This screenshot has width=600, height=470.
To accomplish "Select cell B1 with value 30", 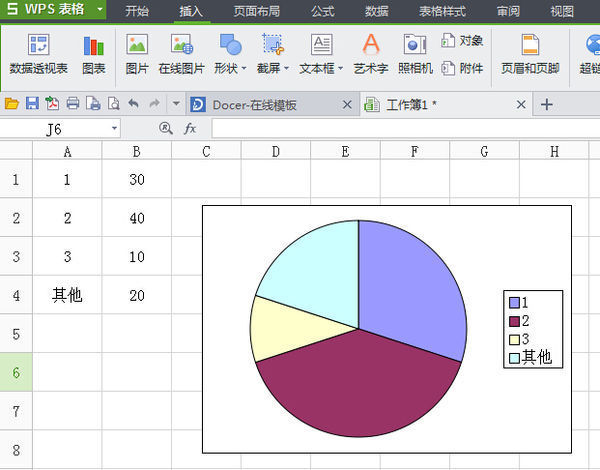I will (x=137, y=179).
